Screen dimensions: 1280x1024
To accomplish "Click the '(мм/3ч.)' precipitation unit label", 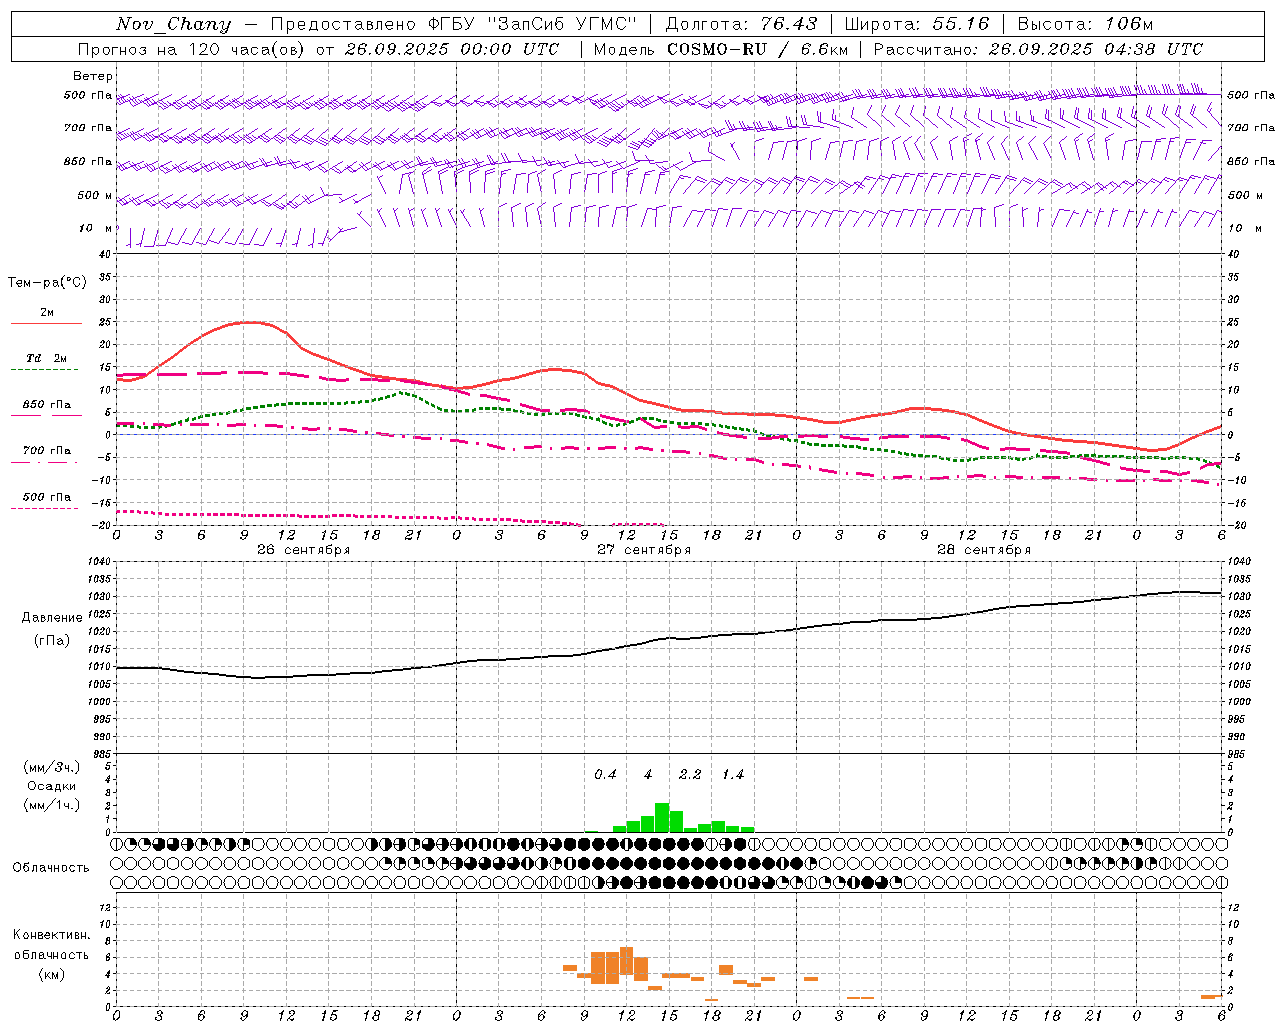I will tap(51, 767).
